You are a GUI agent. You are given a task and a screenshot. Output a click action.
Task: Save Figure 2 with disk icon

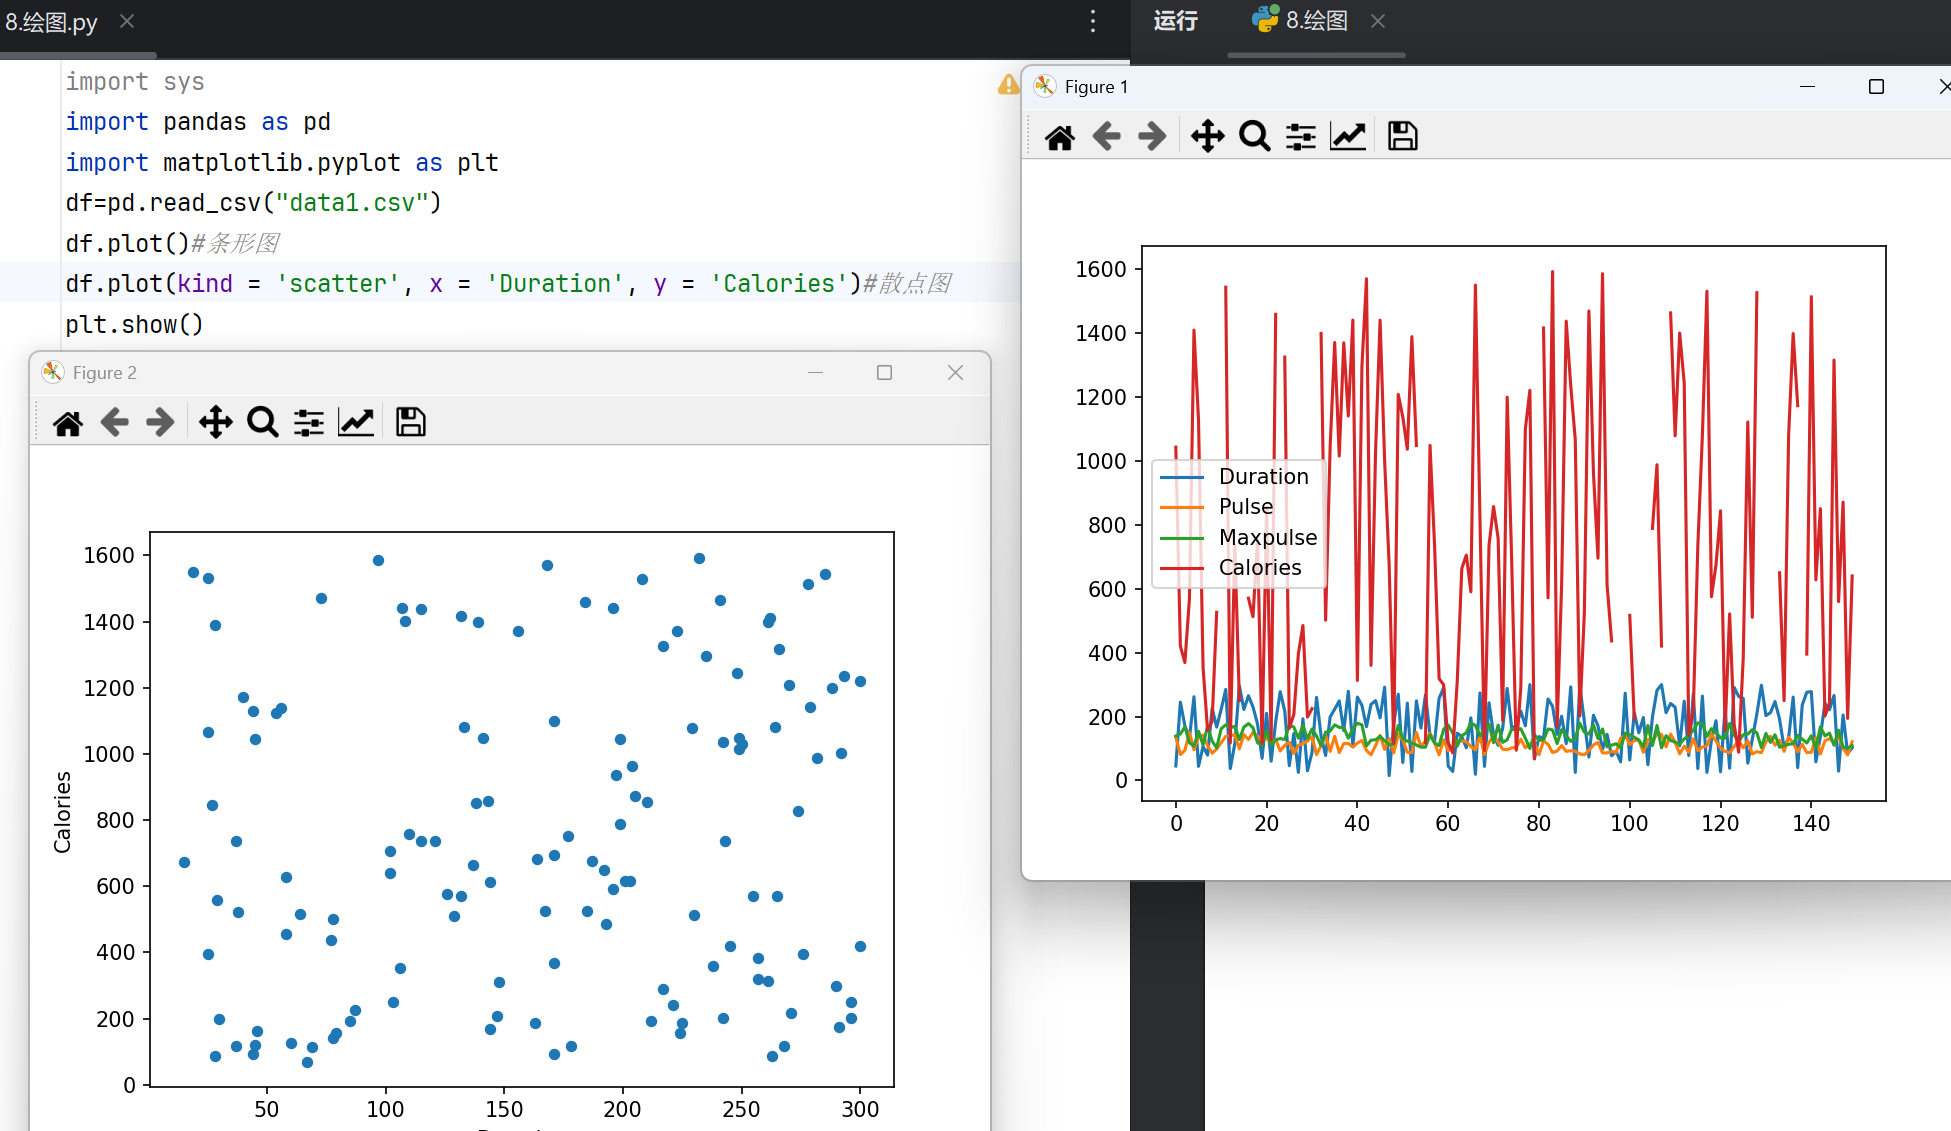(x=410, y=423)
